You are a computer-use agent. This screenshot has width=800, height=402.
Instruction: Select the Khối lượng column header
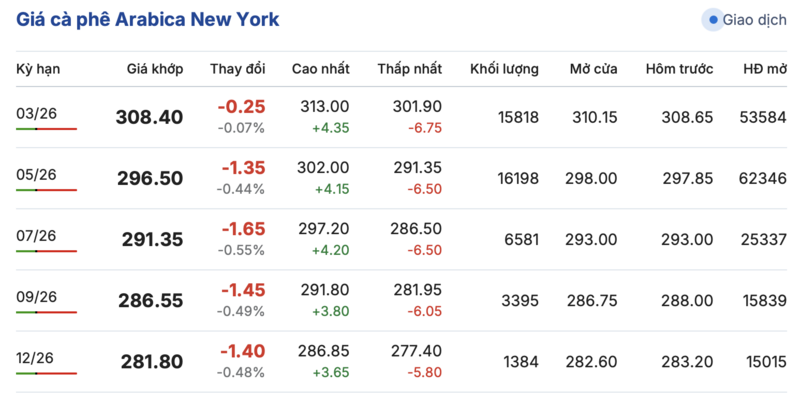pyautogui.click(x=504, y=69)
